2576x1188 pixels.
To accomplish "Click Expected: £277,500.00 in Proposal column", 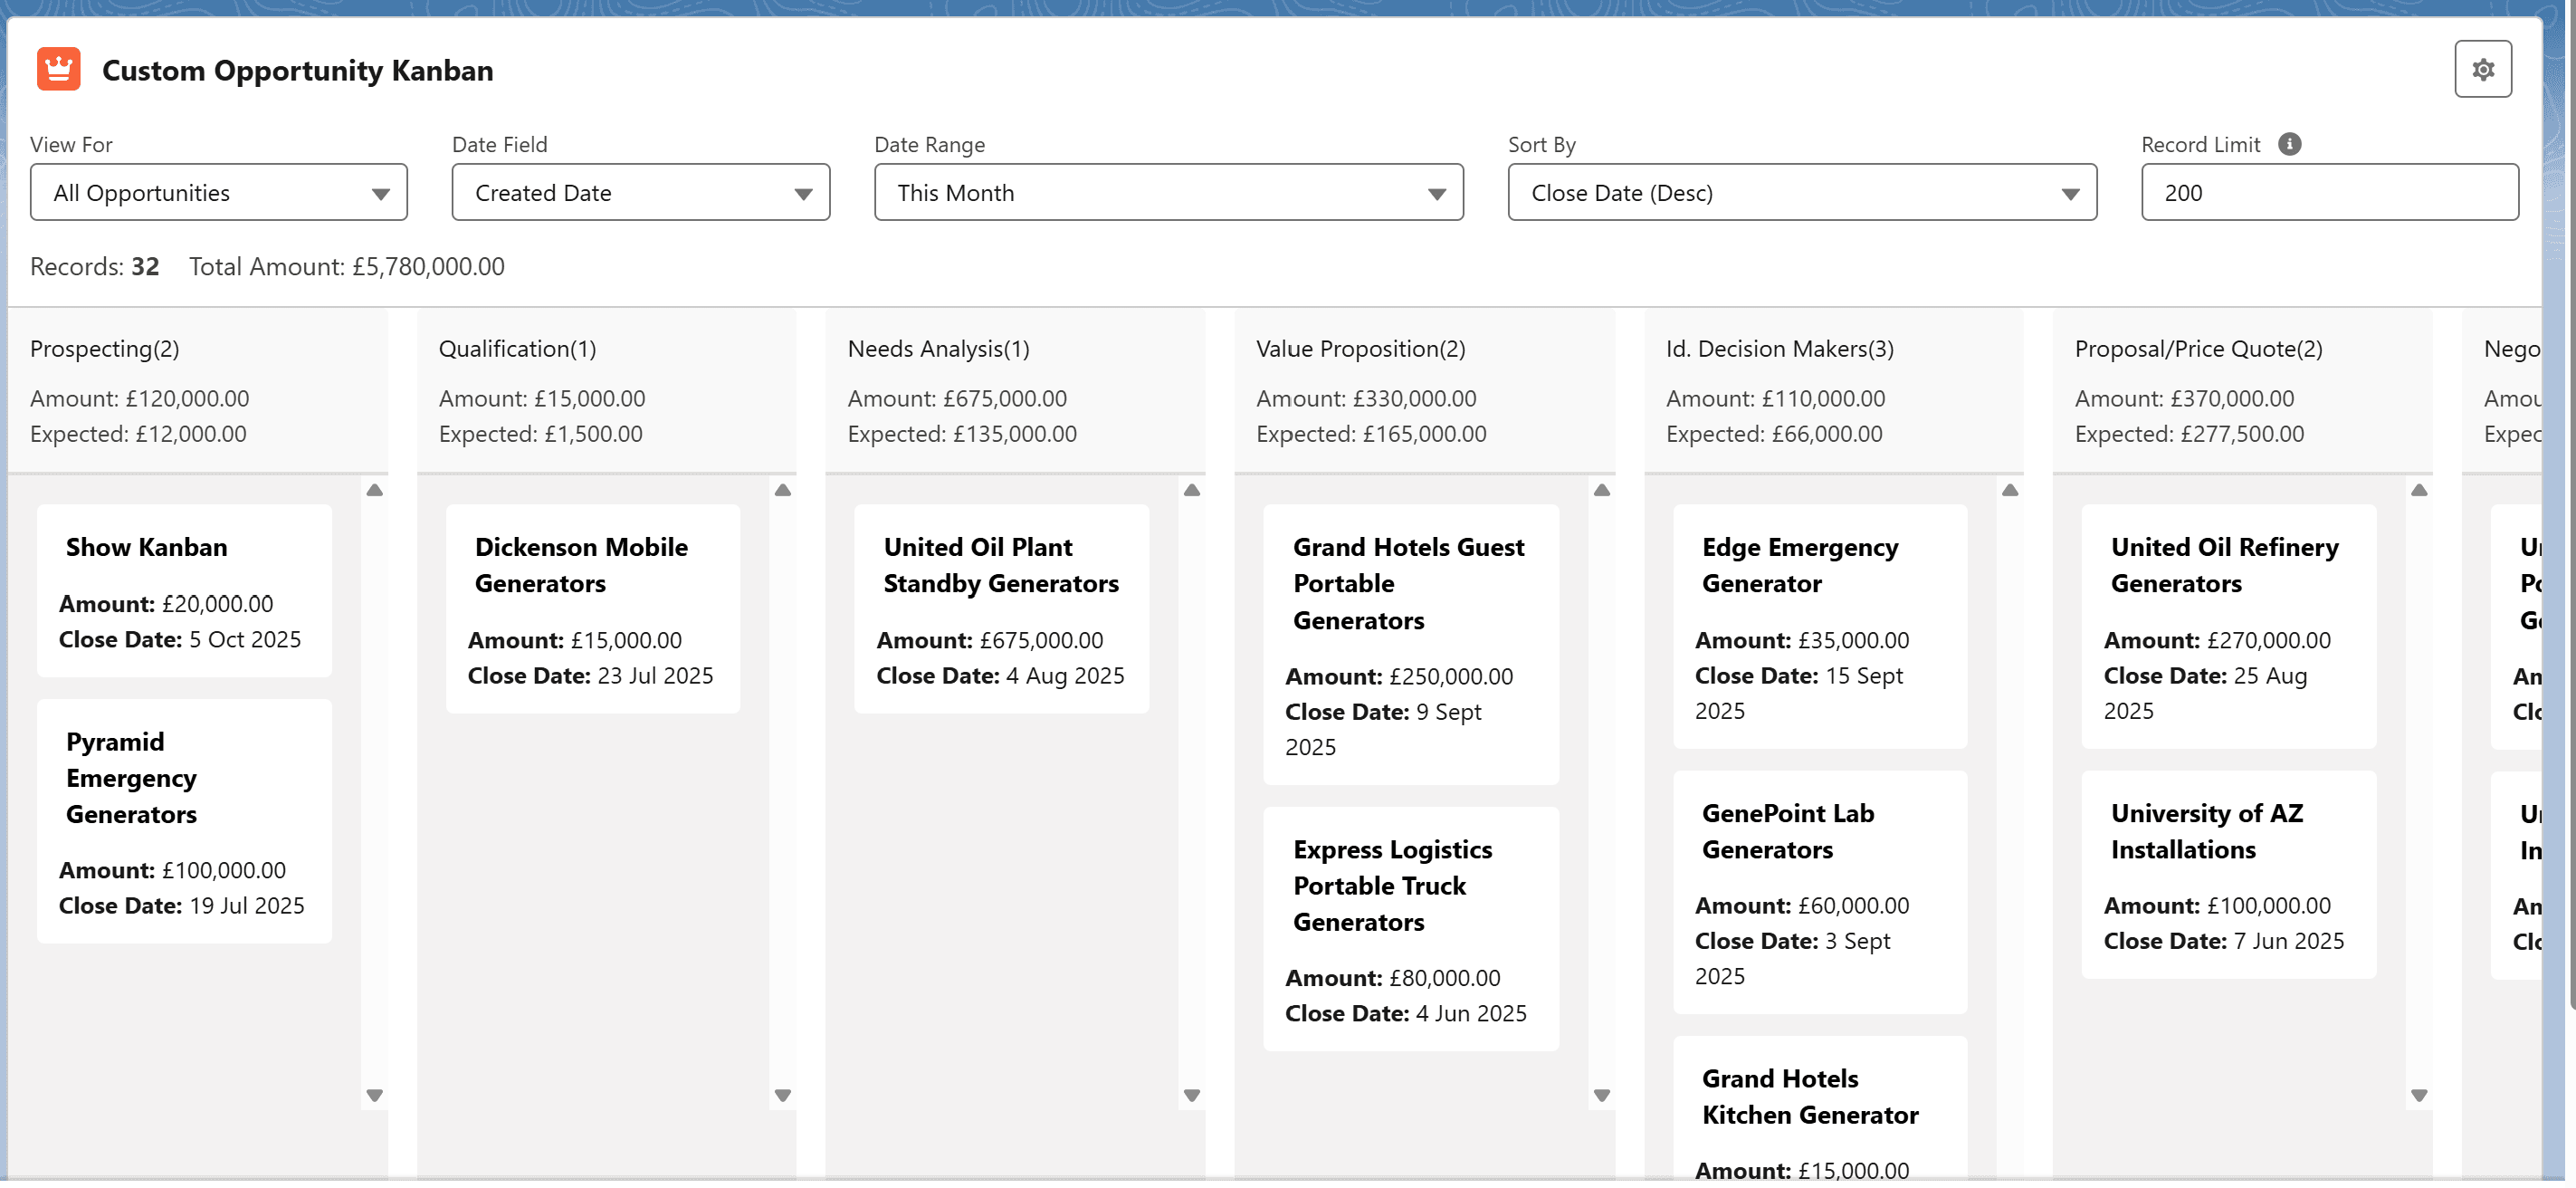I will click(x=2189, y=434).
